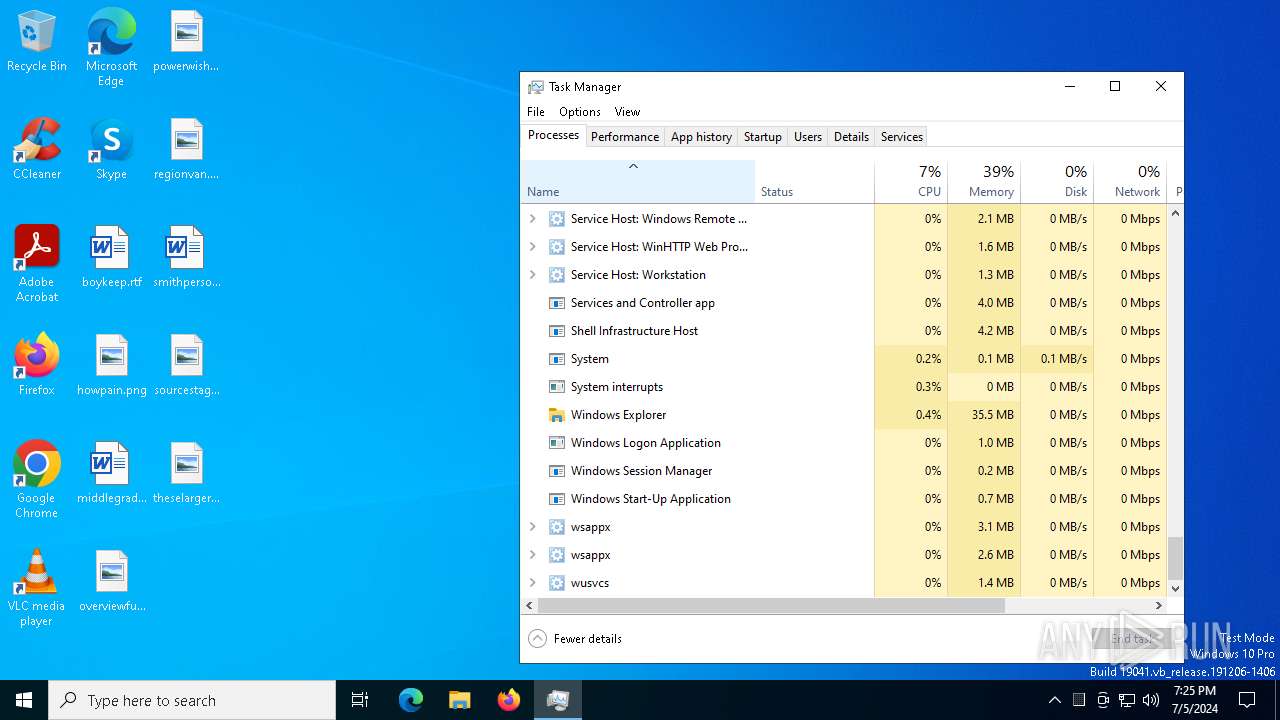This screenshot has height=720, width=1280.
Task: Open Firefox desktop shortcut
Action: (37, 366)
